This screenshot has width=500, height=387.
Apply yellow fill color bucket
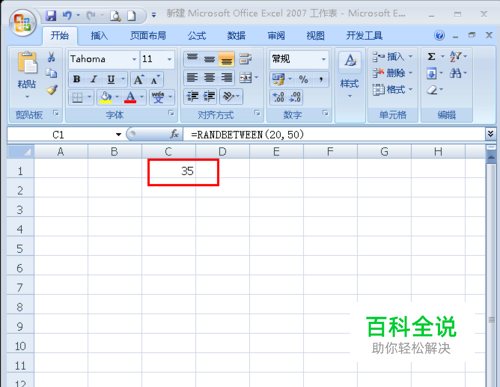[x=106, y=97]
